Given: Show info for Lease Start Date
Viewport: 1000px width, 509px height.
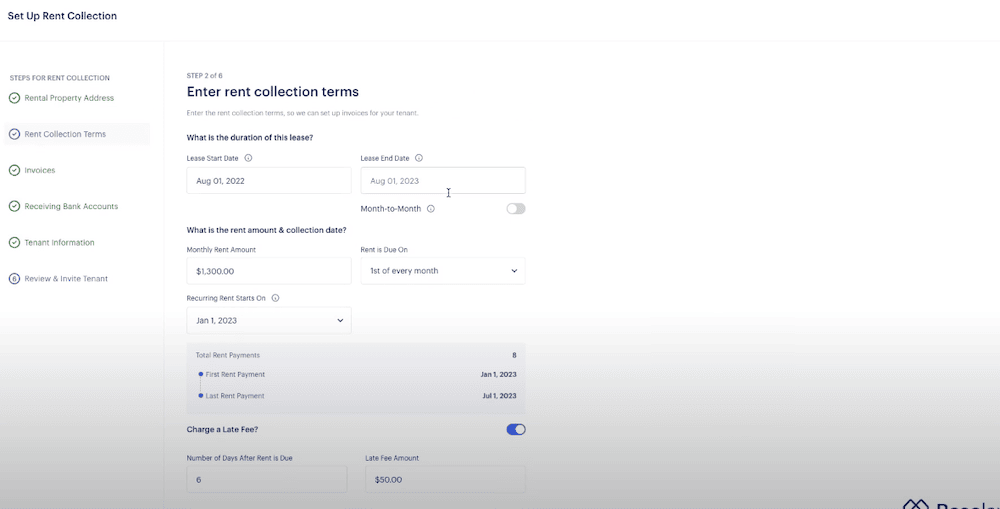Looking at the screenshot, I should tap(249, 158).
